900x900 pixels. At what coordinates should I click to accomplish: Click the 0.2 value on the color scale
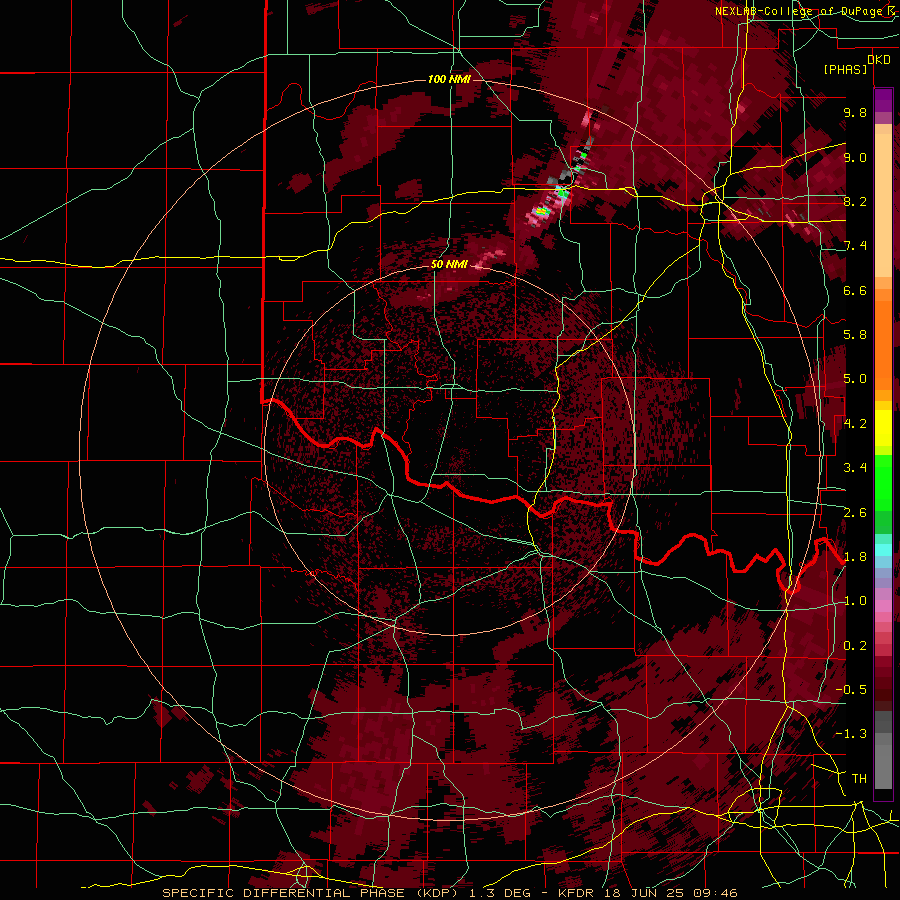click(855, 646)
